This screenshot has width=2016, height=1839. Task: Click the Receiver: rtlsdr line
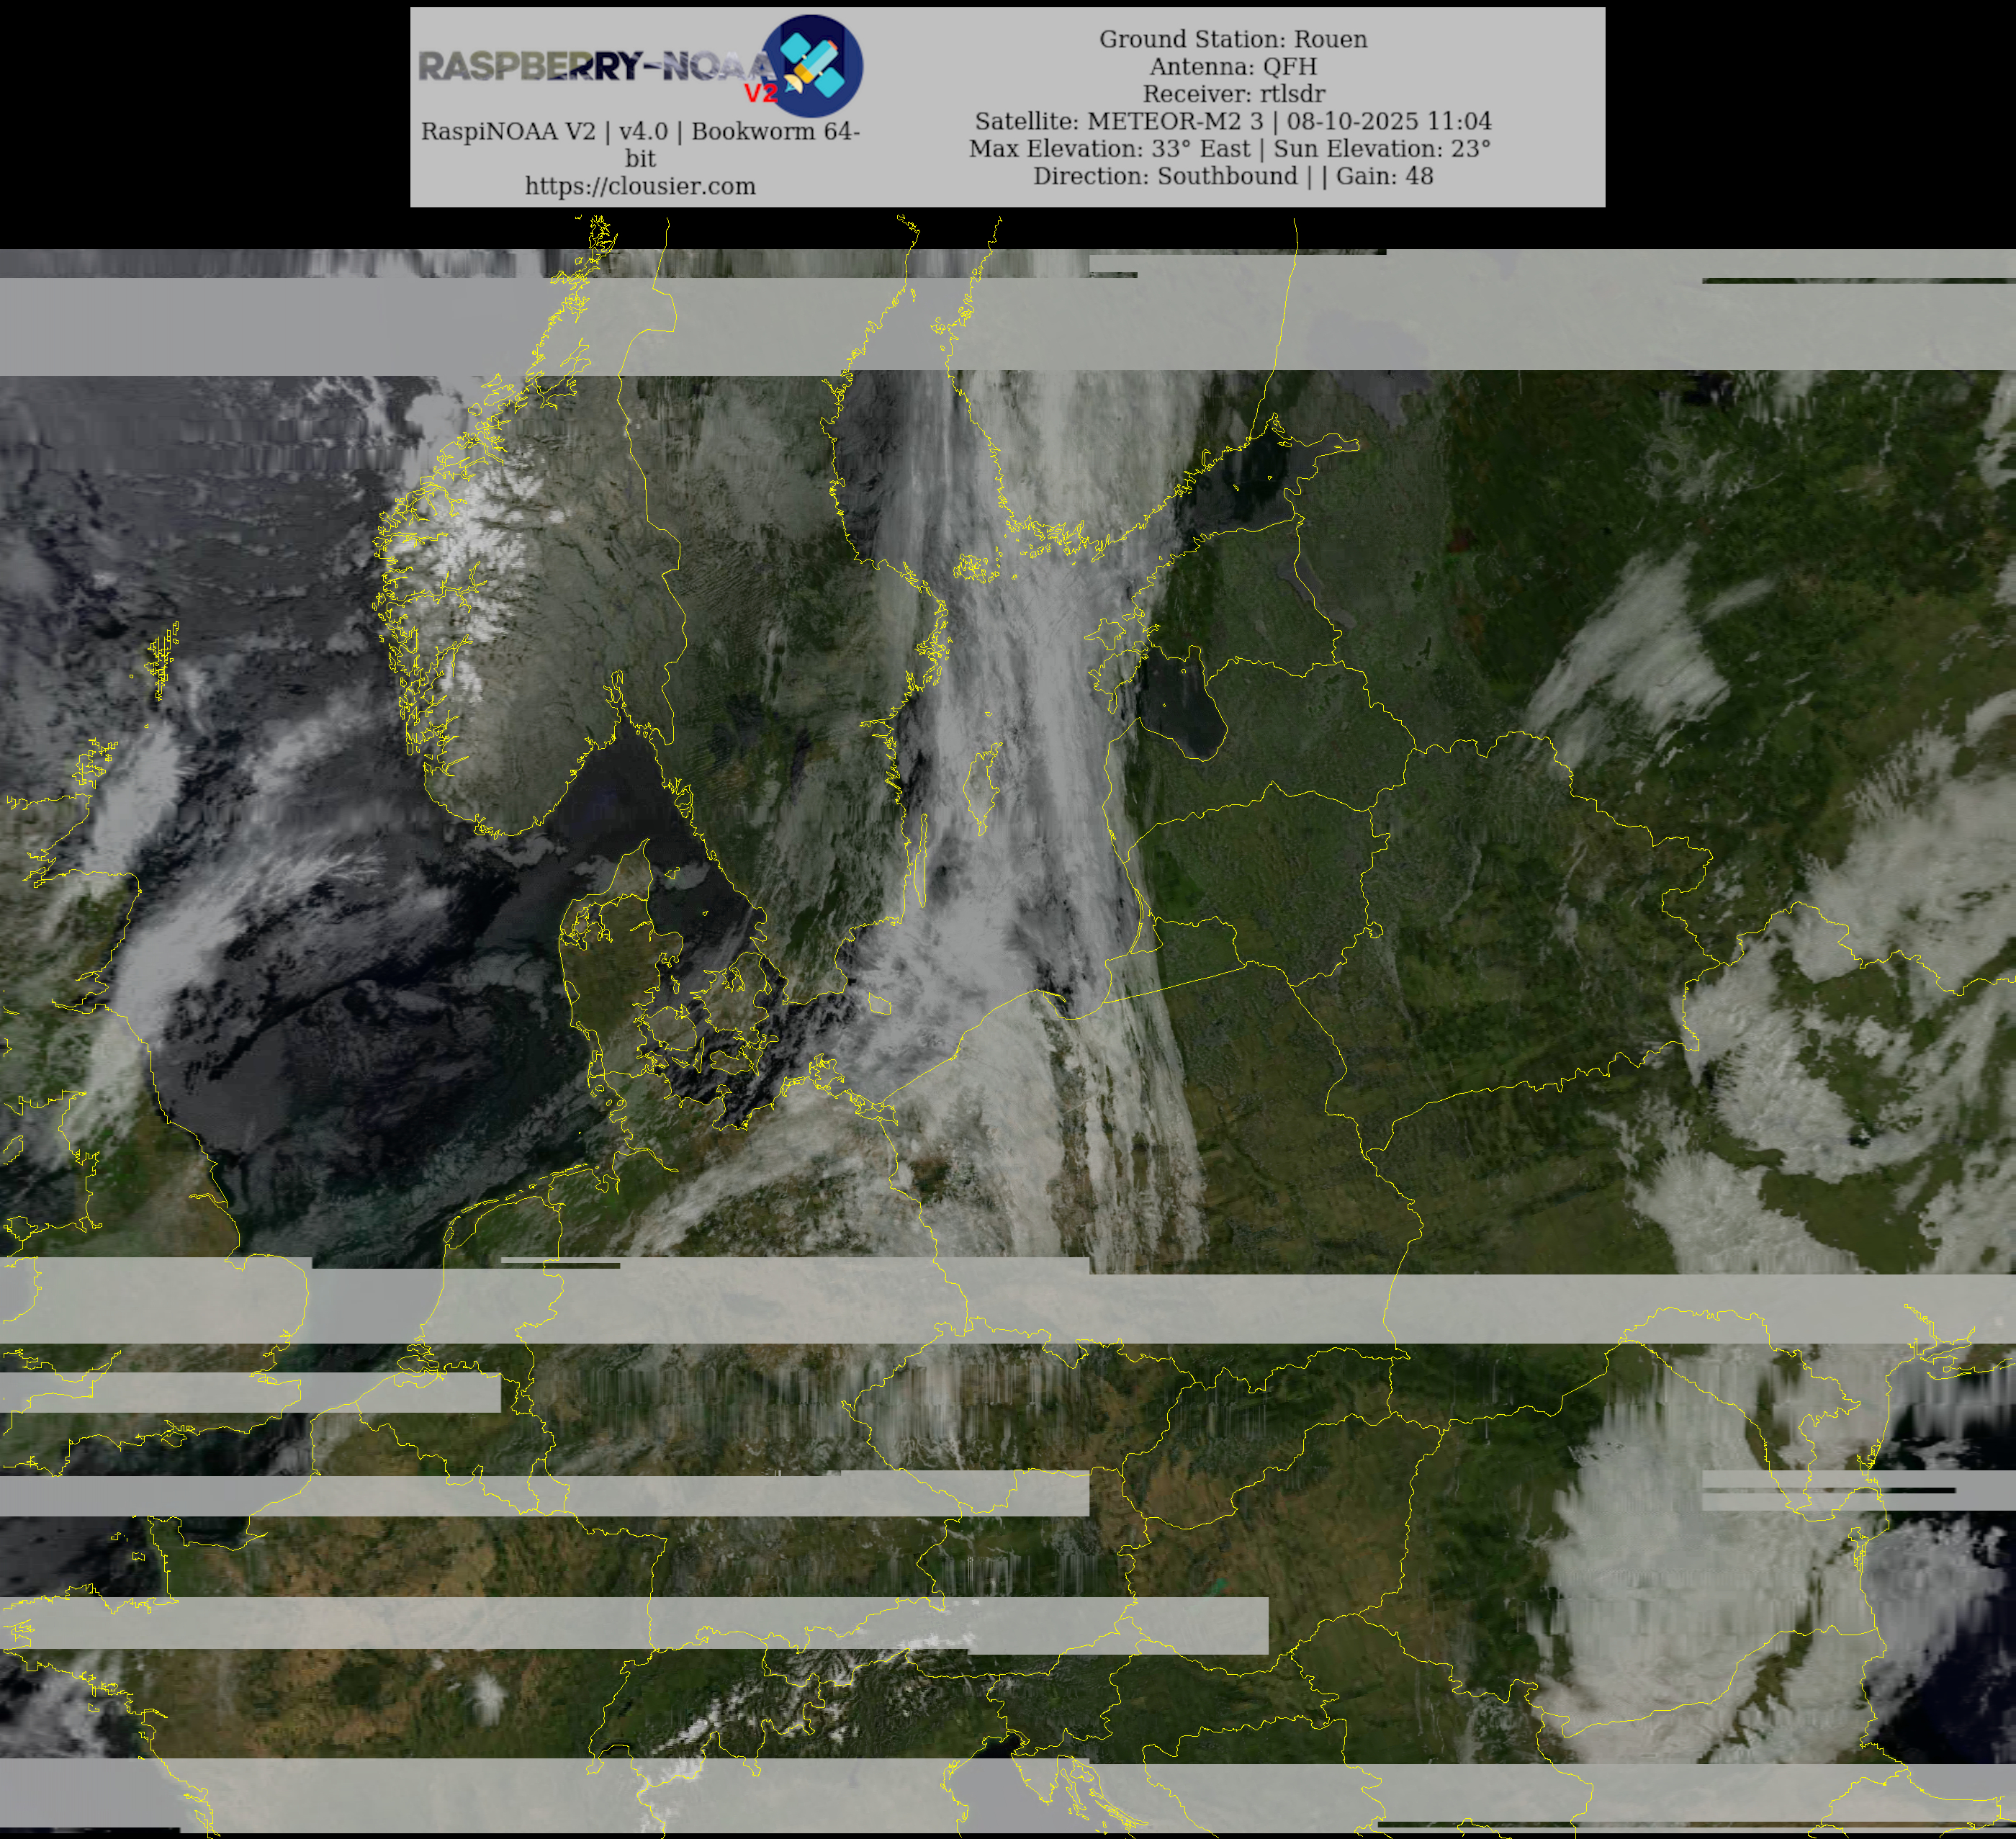pyautogui.click(x=1233, y=94)
